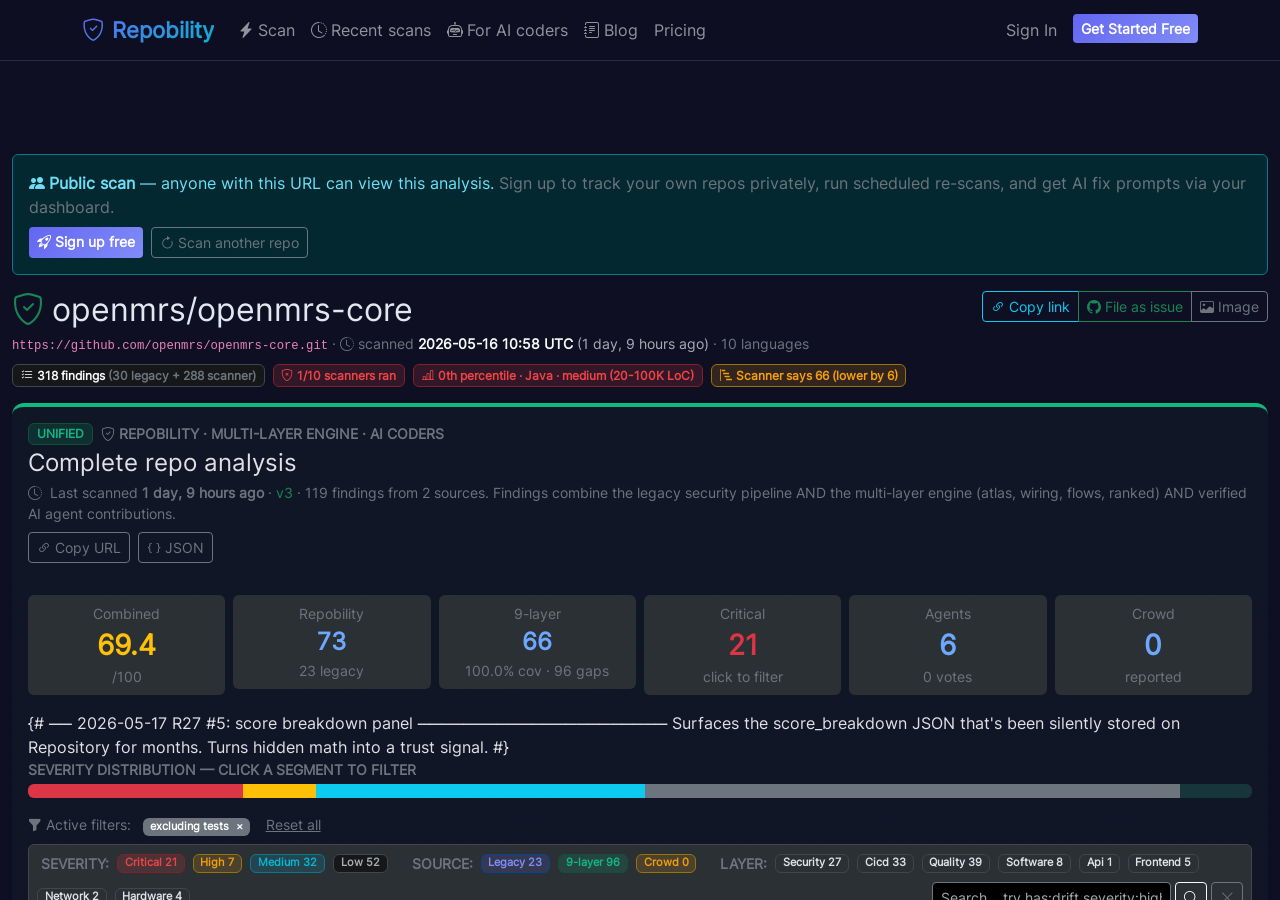Click the yellow high severity bar segment
The image size is (1280, 900).
click(x=279, y=791)
